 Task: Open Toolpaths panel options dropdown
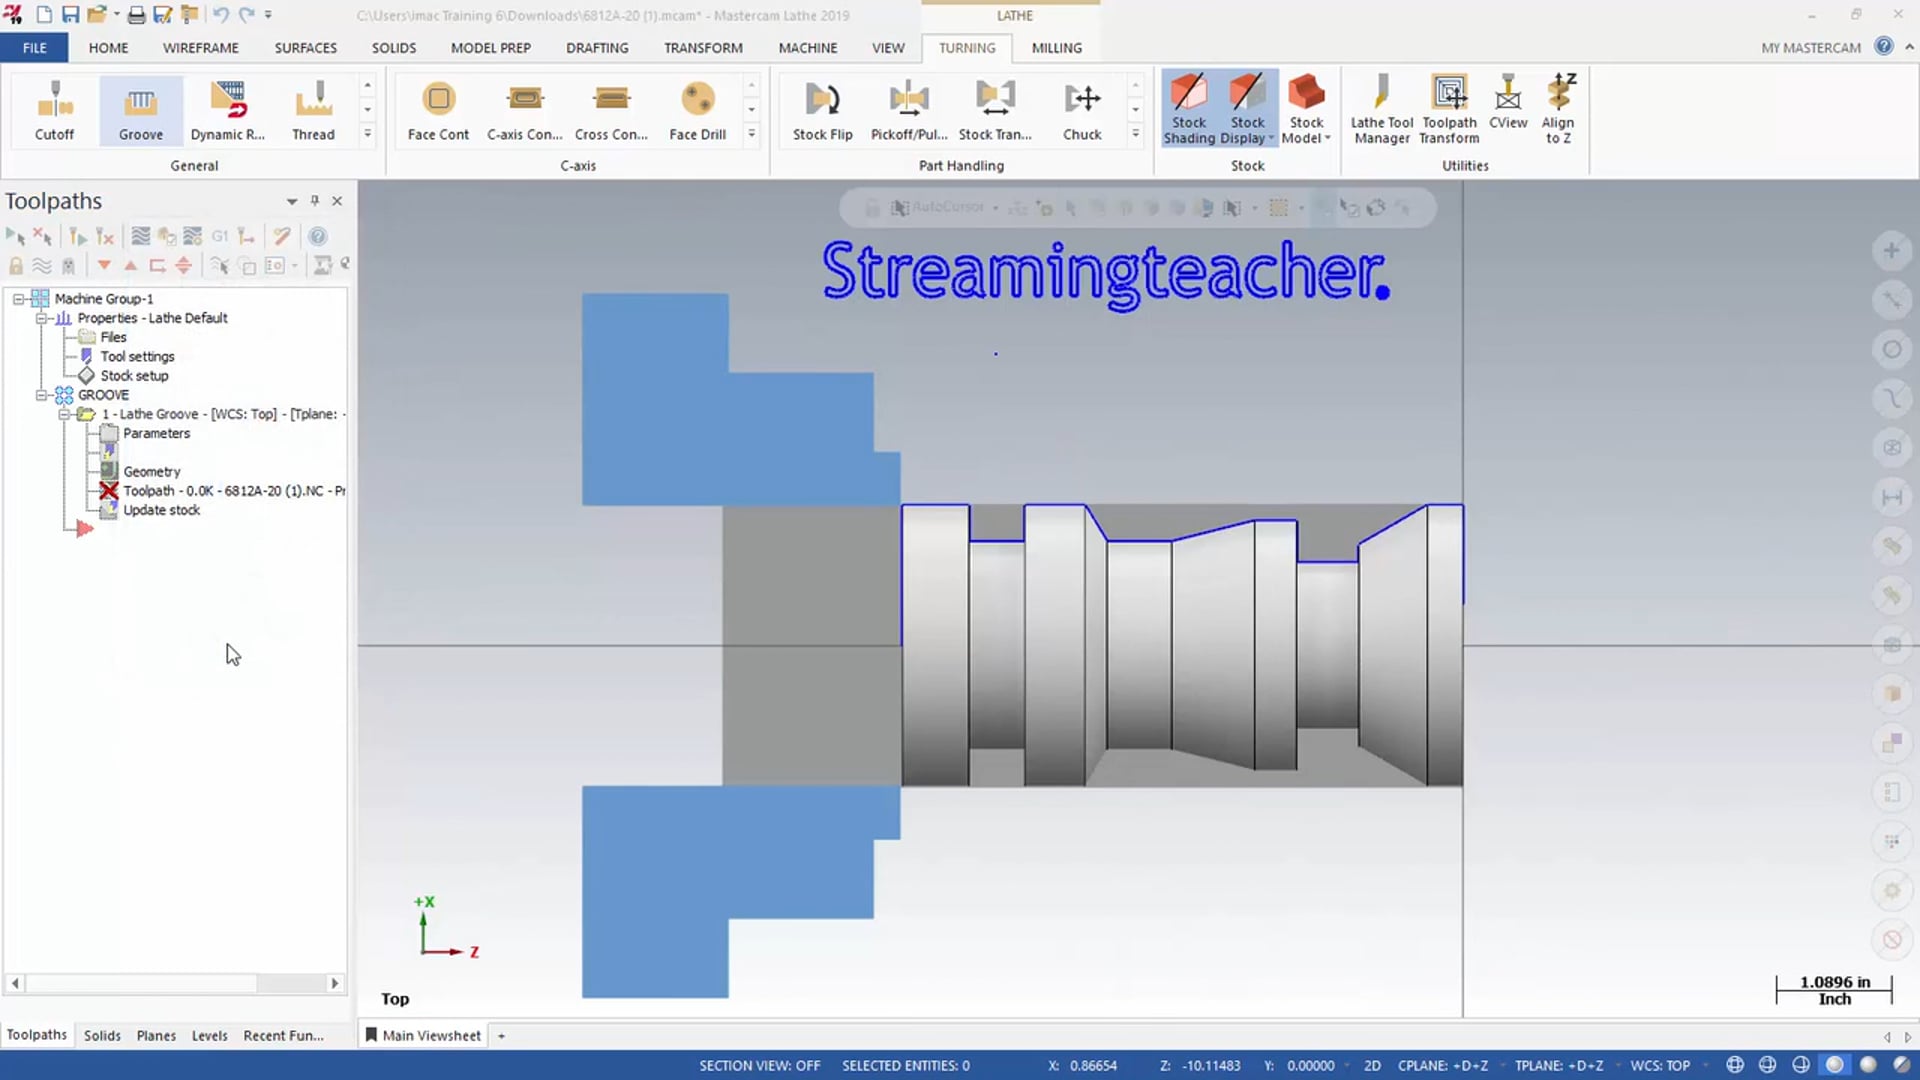pos(292,201)
